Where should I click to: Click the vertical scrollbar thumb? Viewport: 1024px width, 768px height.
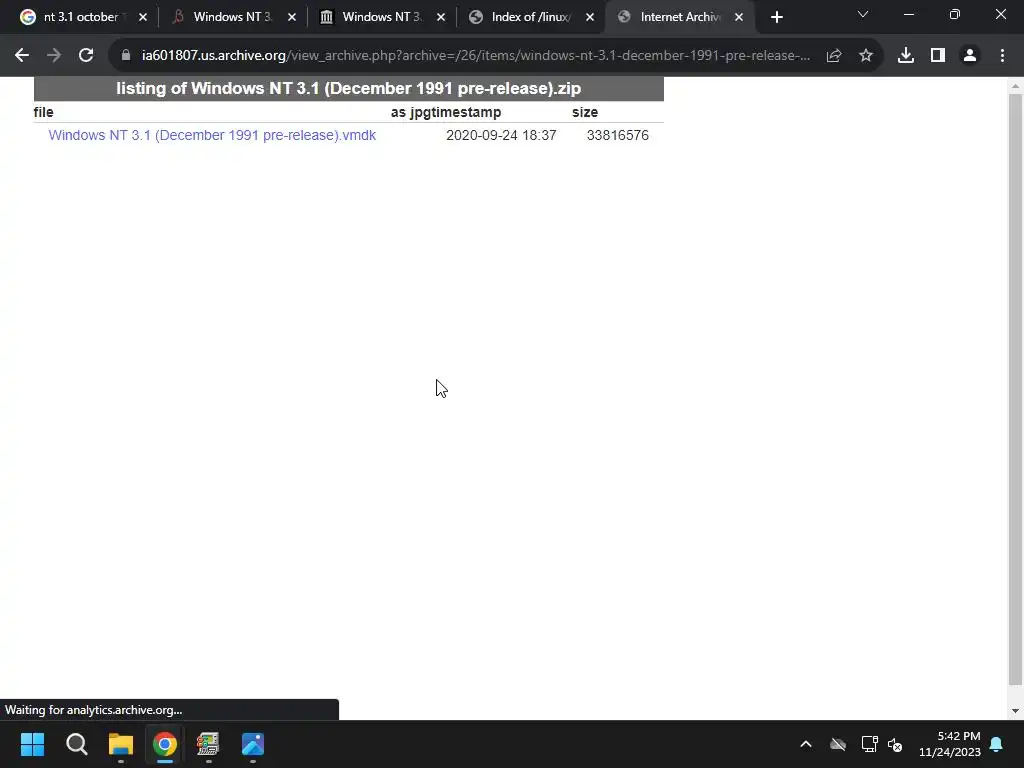(1016, 389)
